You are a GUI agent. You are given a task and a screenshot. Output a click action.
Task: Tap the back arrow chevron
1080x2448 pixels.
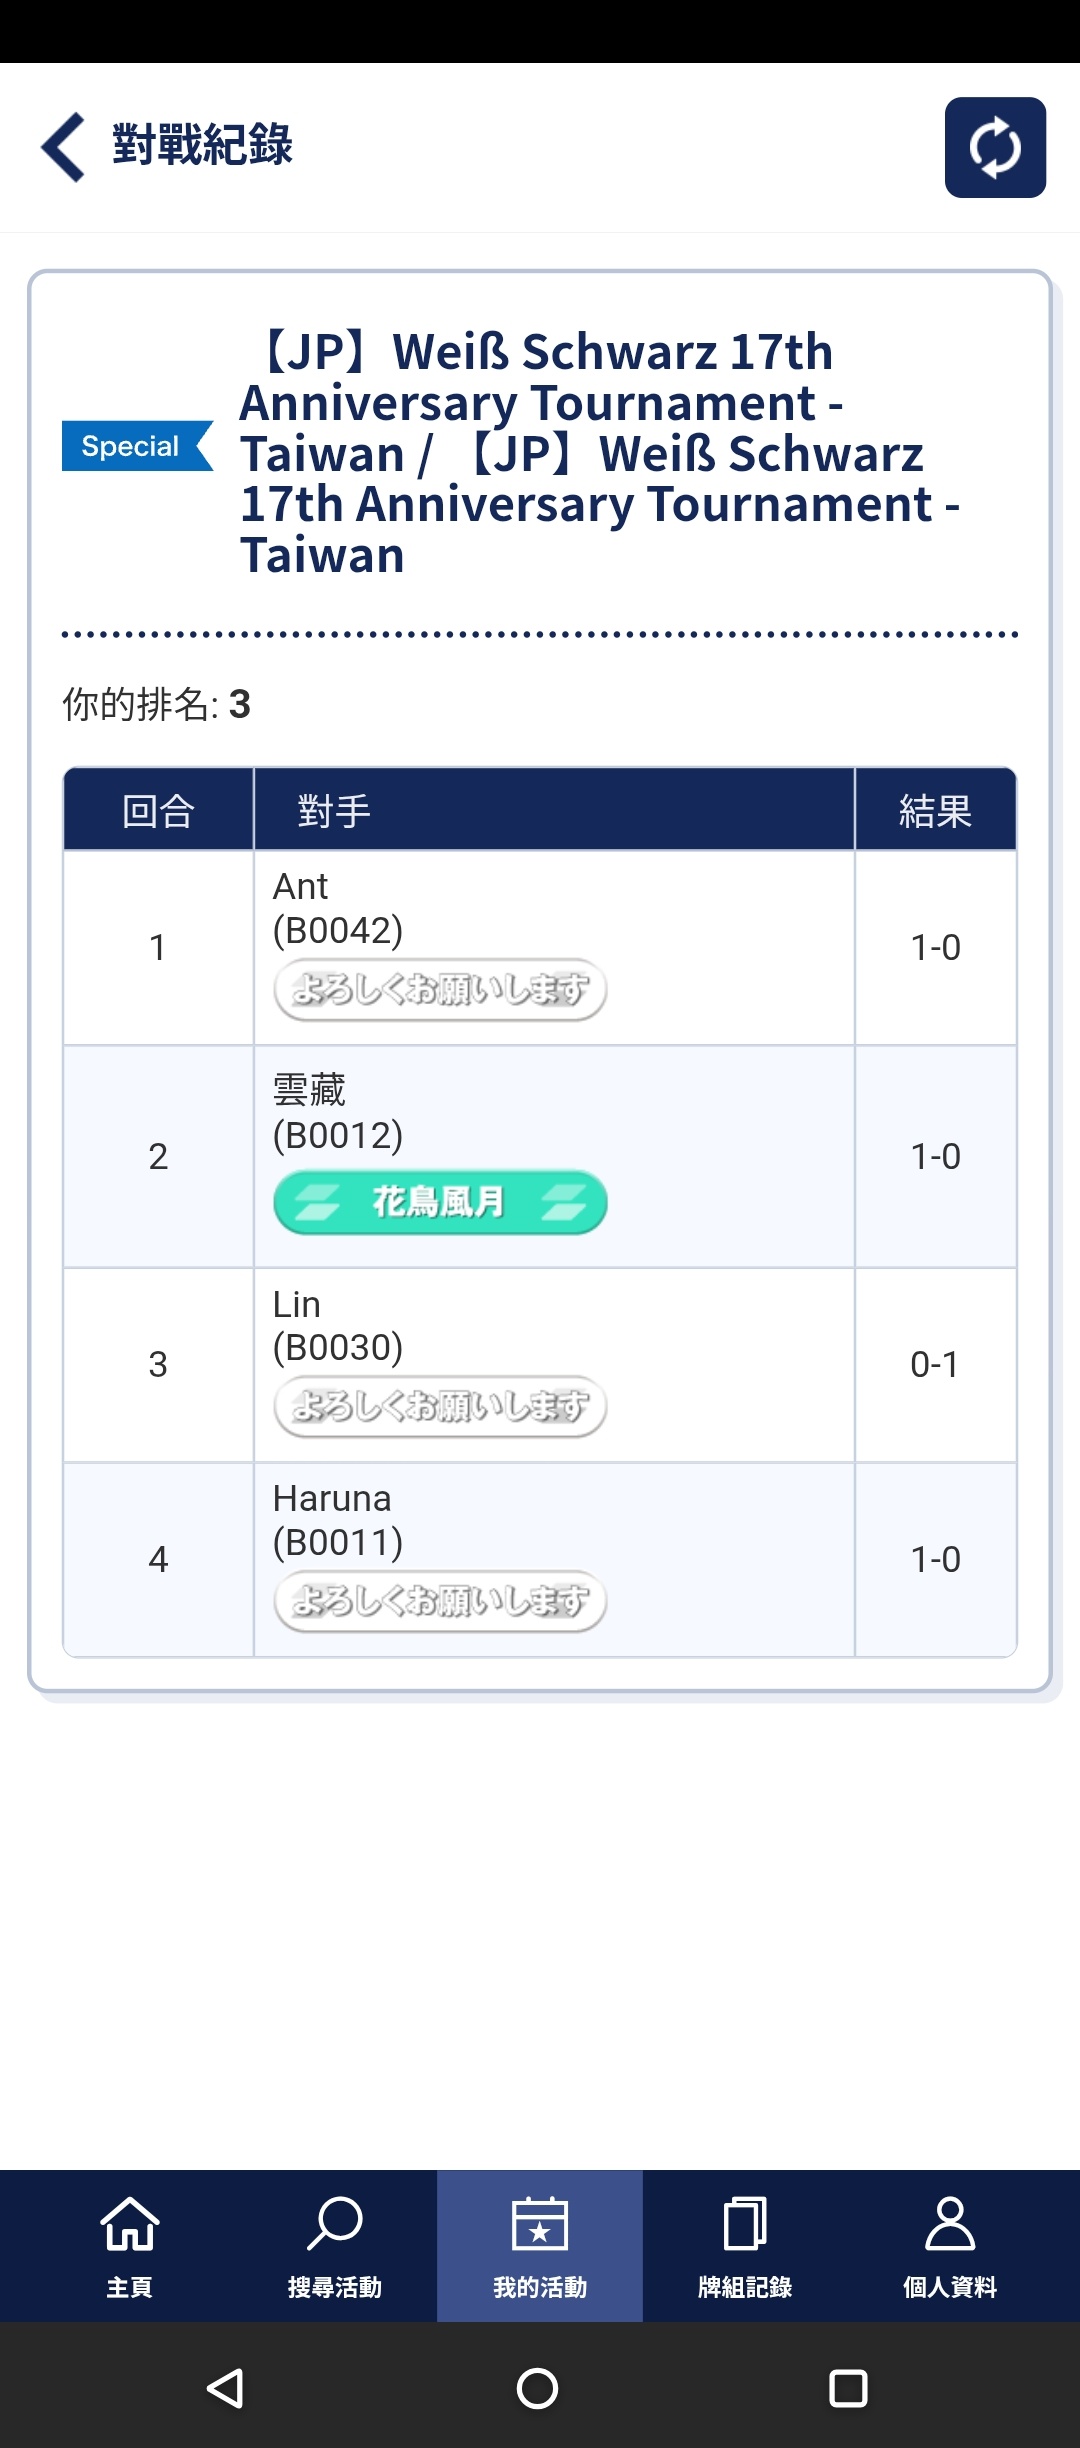pyautogui.click(x=63, y=147)
